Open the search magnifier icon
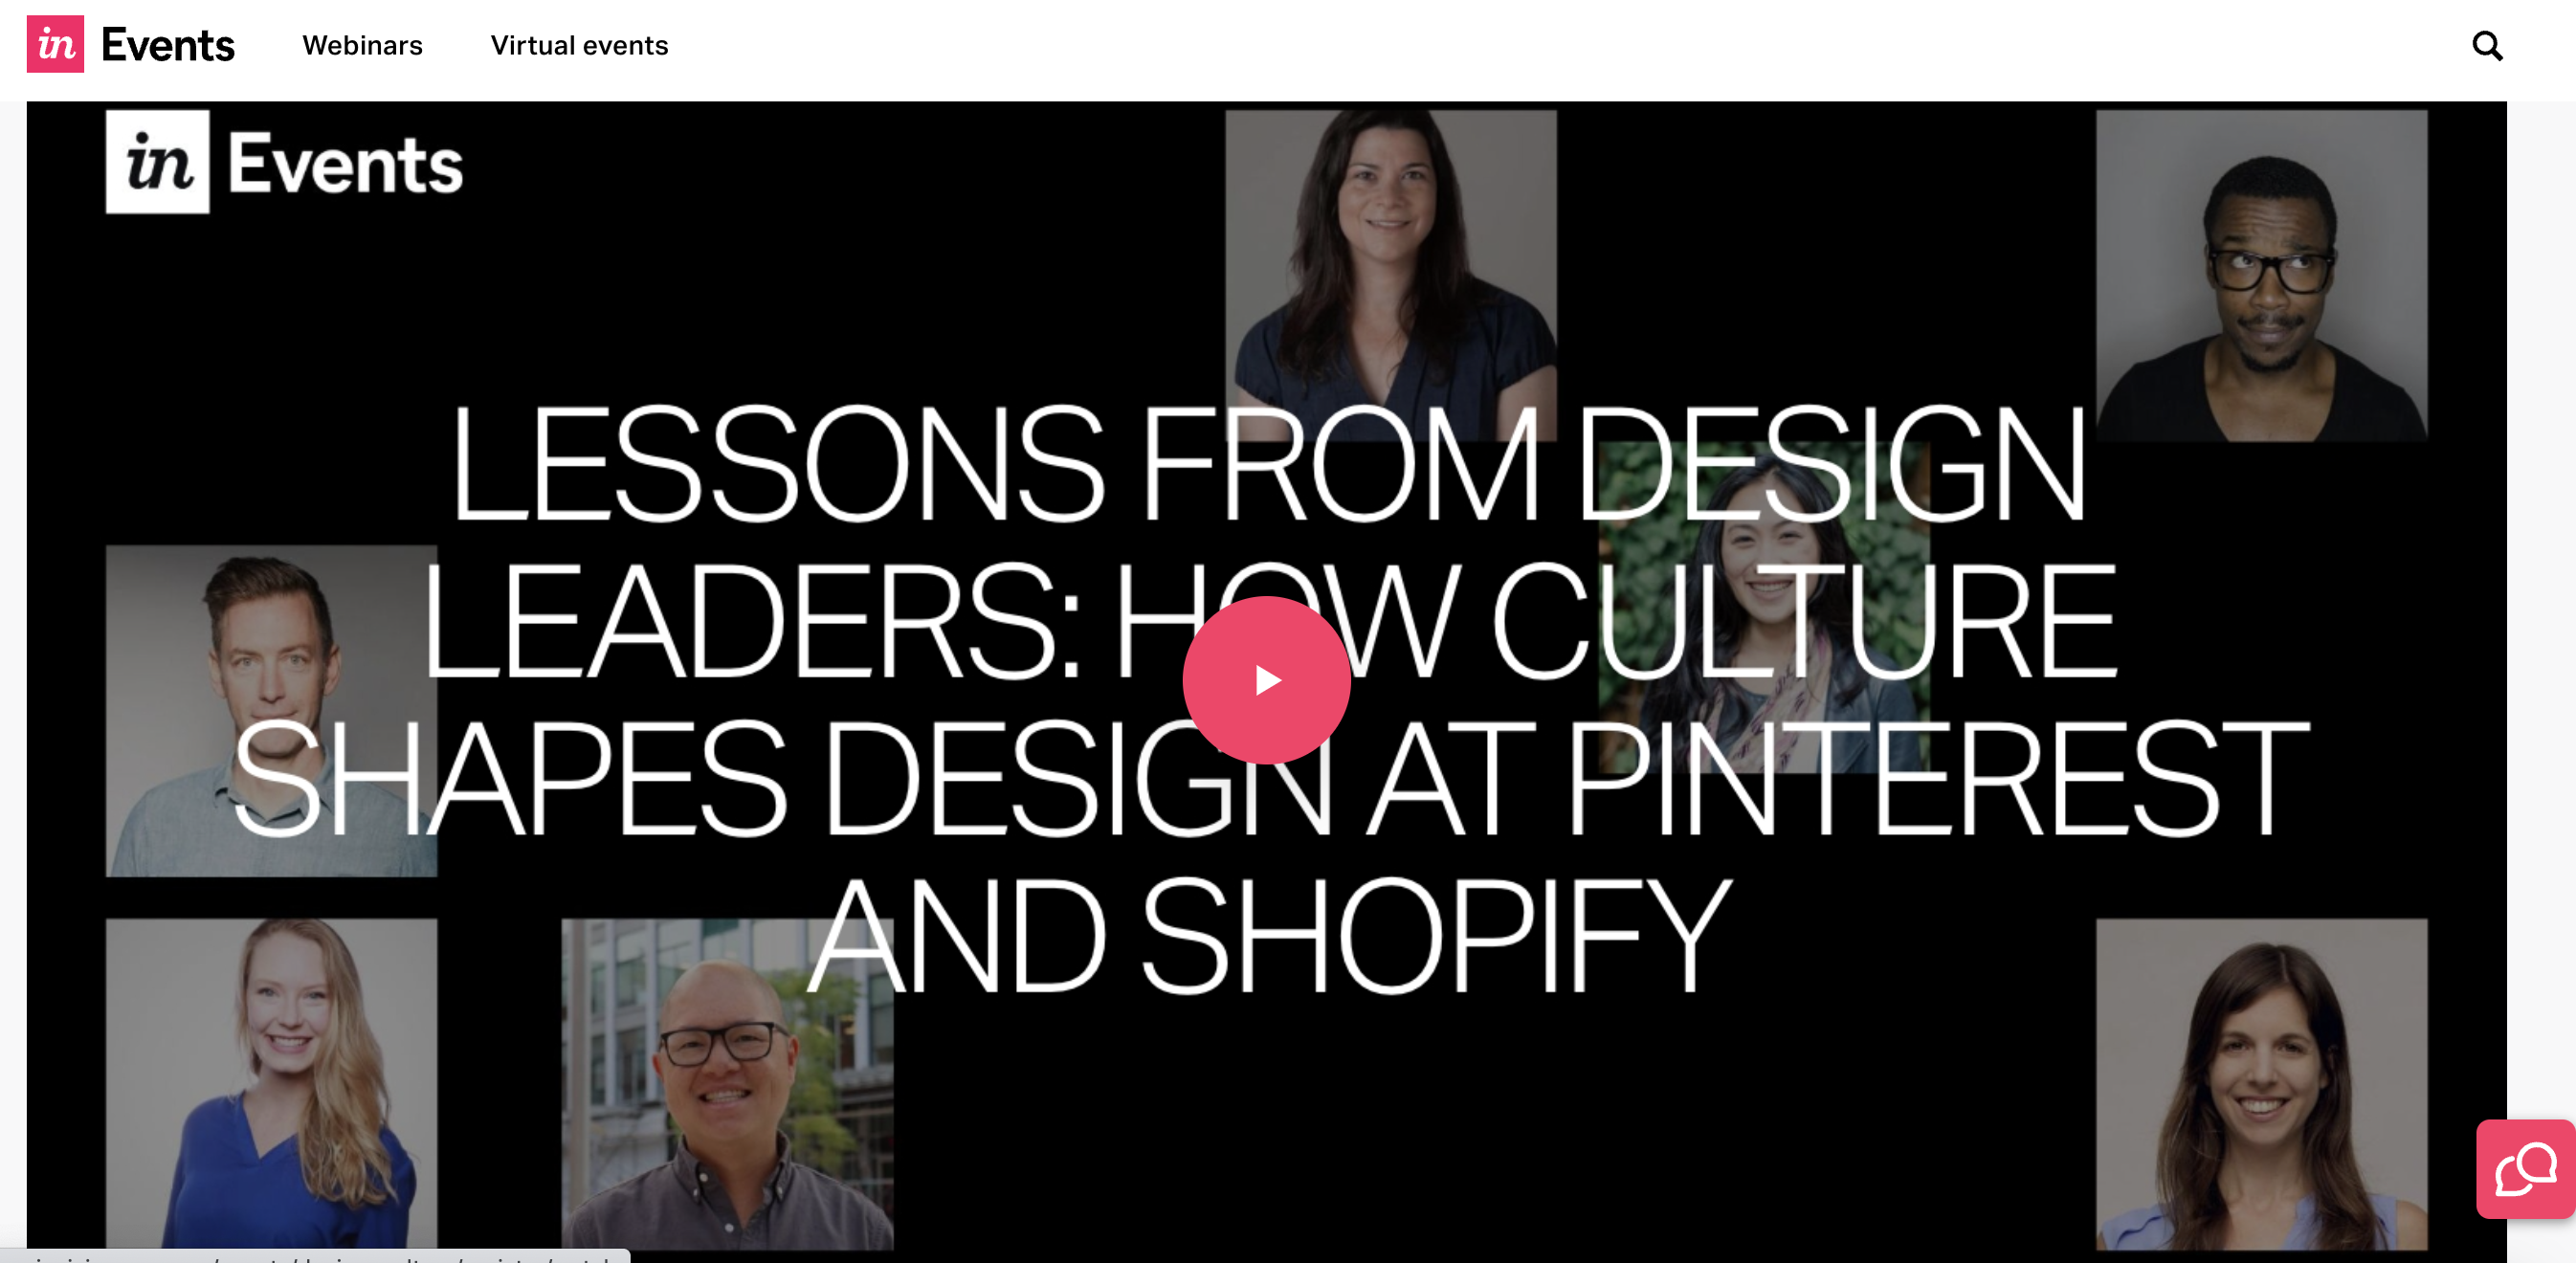Screen dimensions: 2576x1263 point(2487,46)
